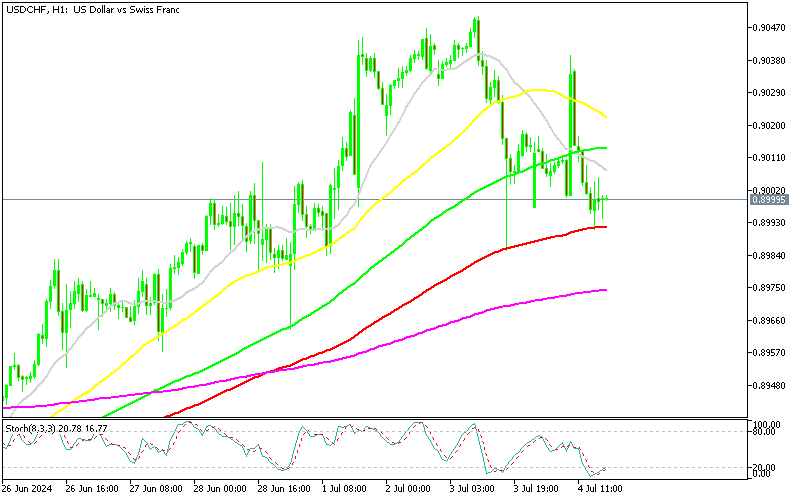This screenshot has width=800, height=500.
Task: Click the 0.90200 price scale label
Action: point(769,126)
